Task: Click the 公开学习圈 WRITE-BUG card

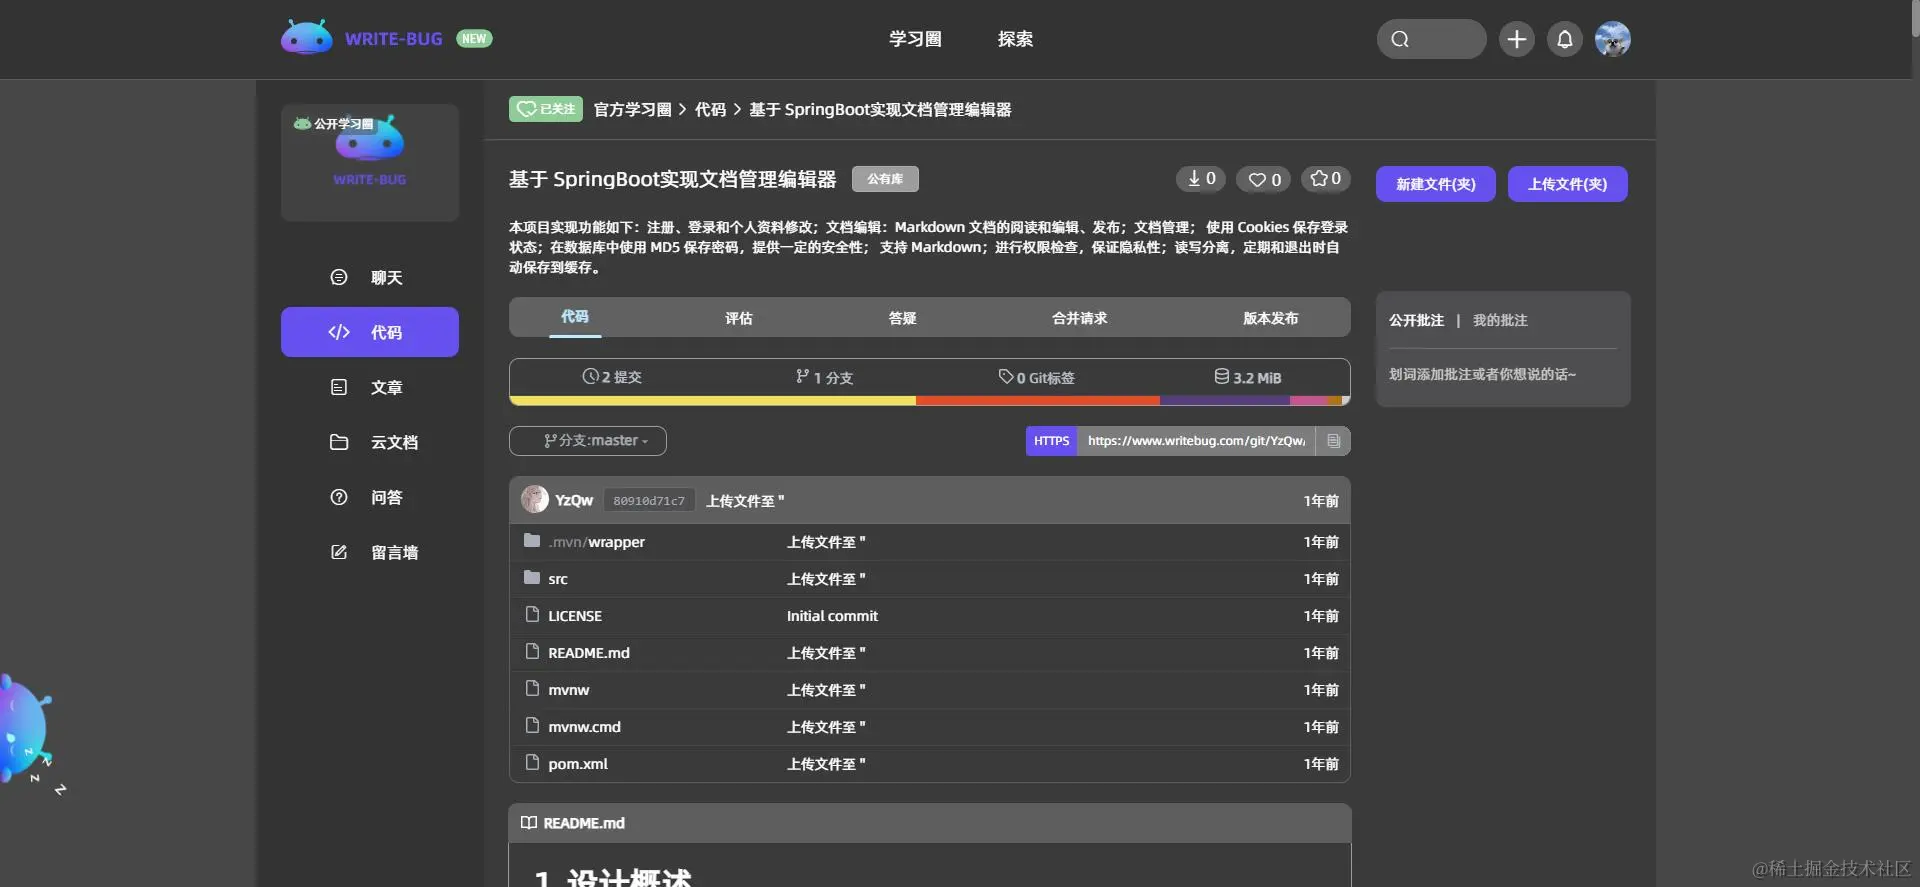Action: pyautogui.click(x=370, y=162)
